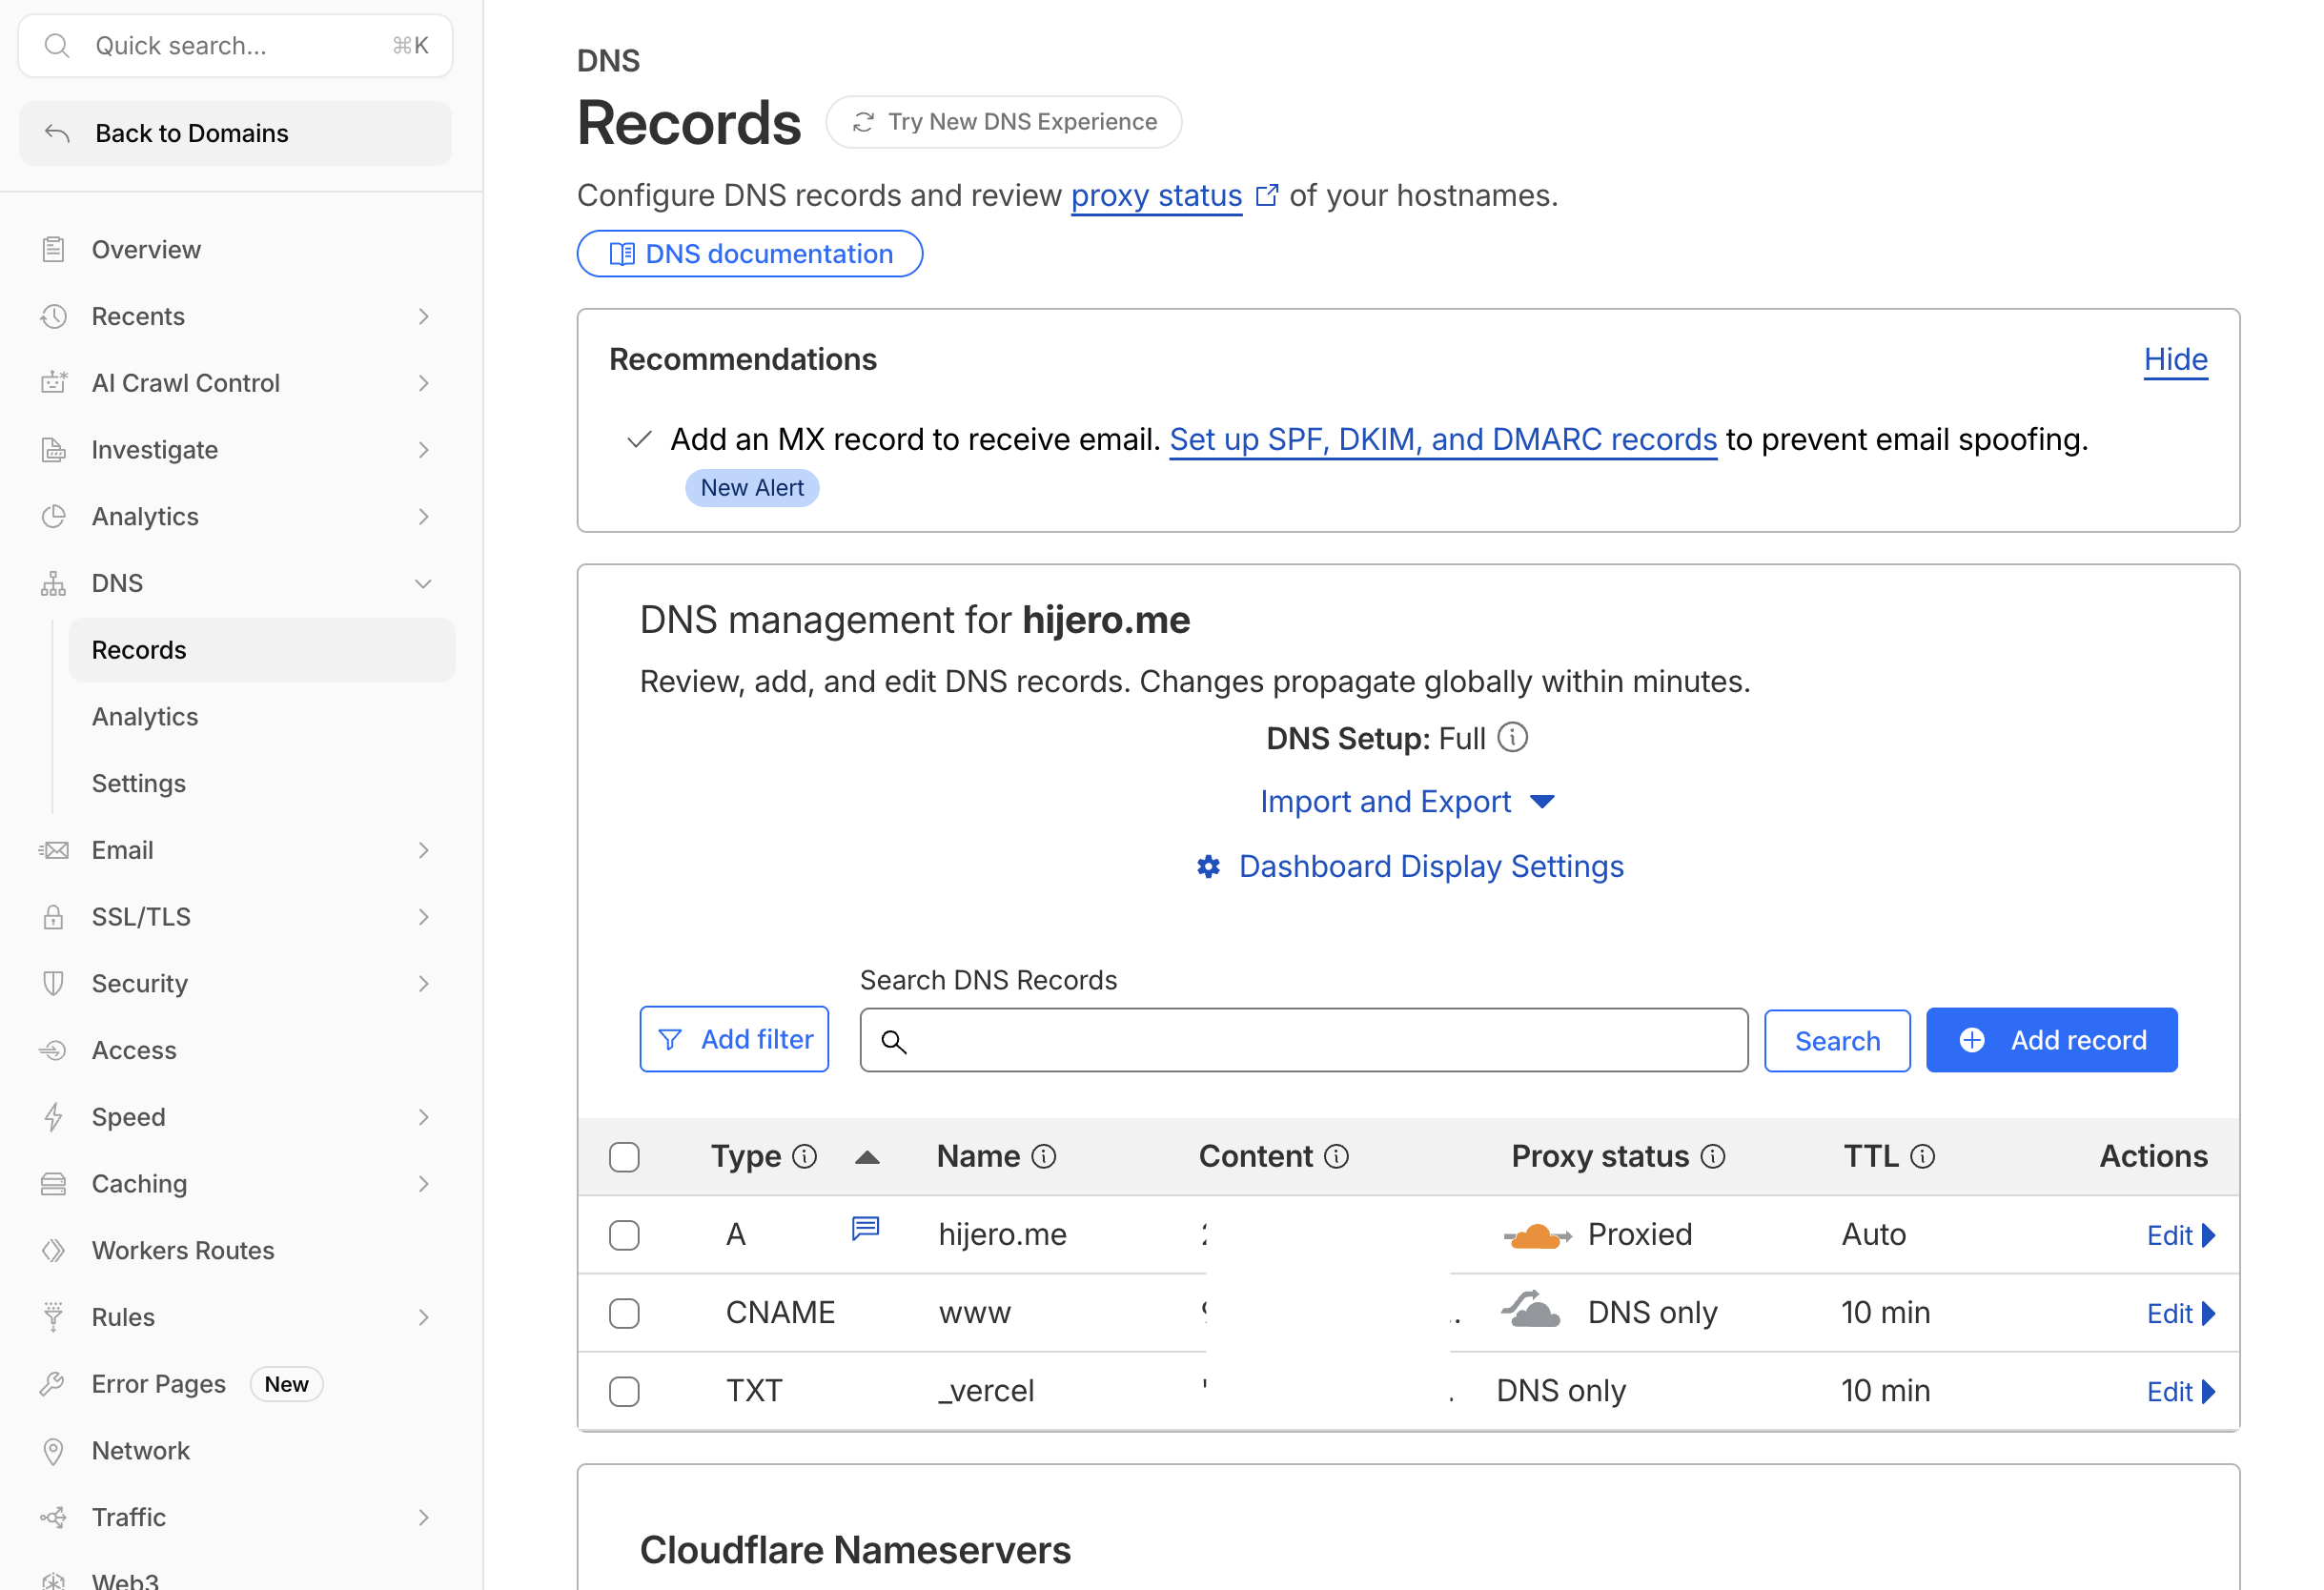Click the Email envelope icon
Viewport: 2324px width, 1590px height.
(54, 850)
